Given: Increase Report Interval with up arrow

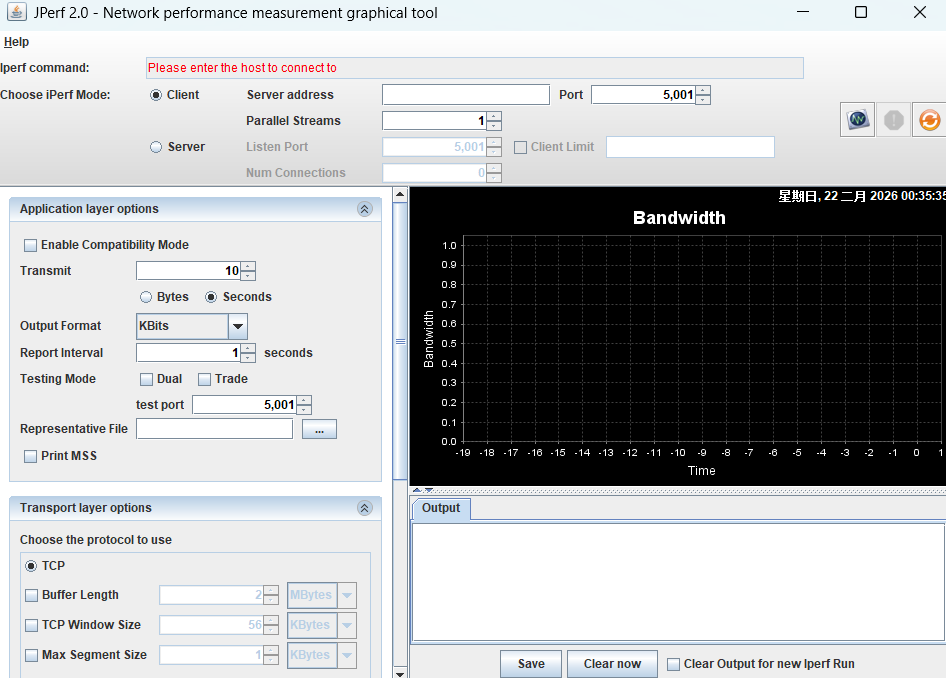Looking at the screenshot, I should coord(248,349).
